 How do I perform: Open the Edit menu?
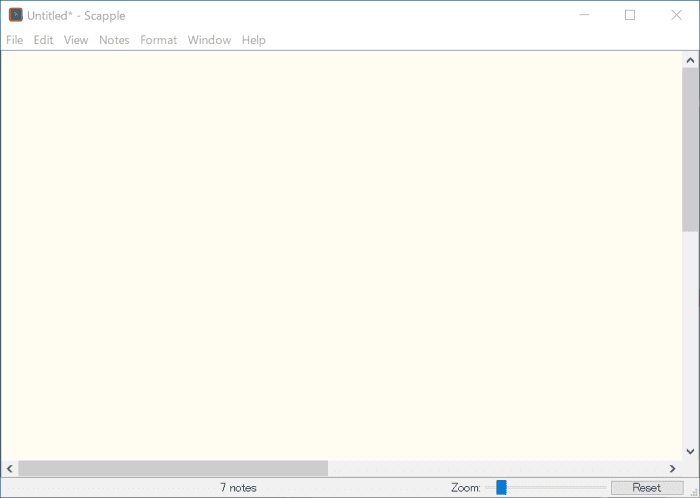coord(43,40)
